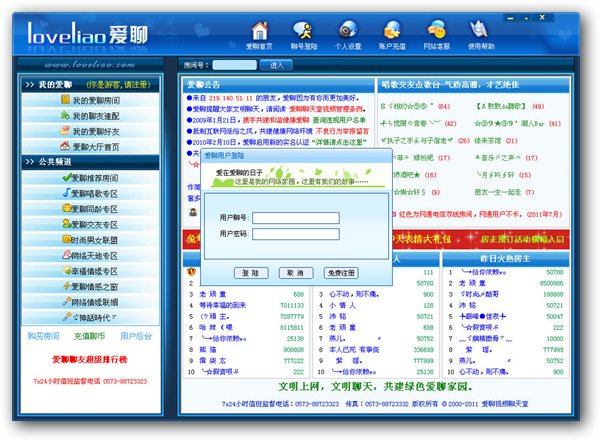Select 网络天地专区 channel
The image size is (600, 441).
[x=90, y=256]
